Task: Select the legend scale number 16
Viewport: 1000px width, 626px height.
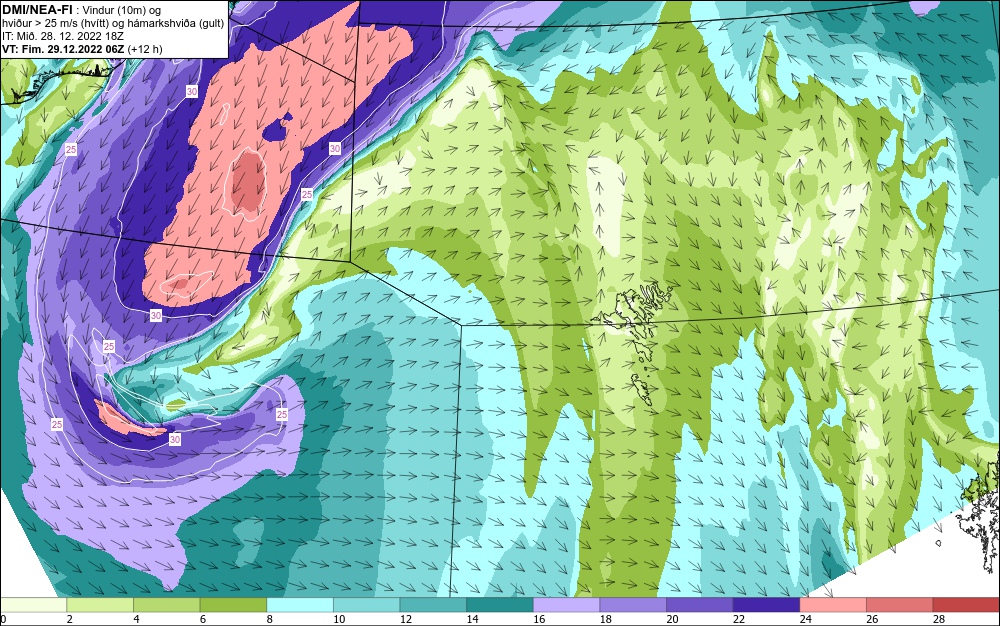Action: click(539, 619)
